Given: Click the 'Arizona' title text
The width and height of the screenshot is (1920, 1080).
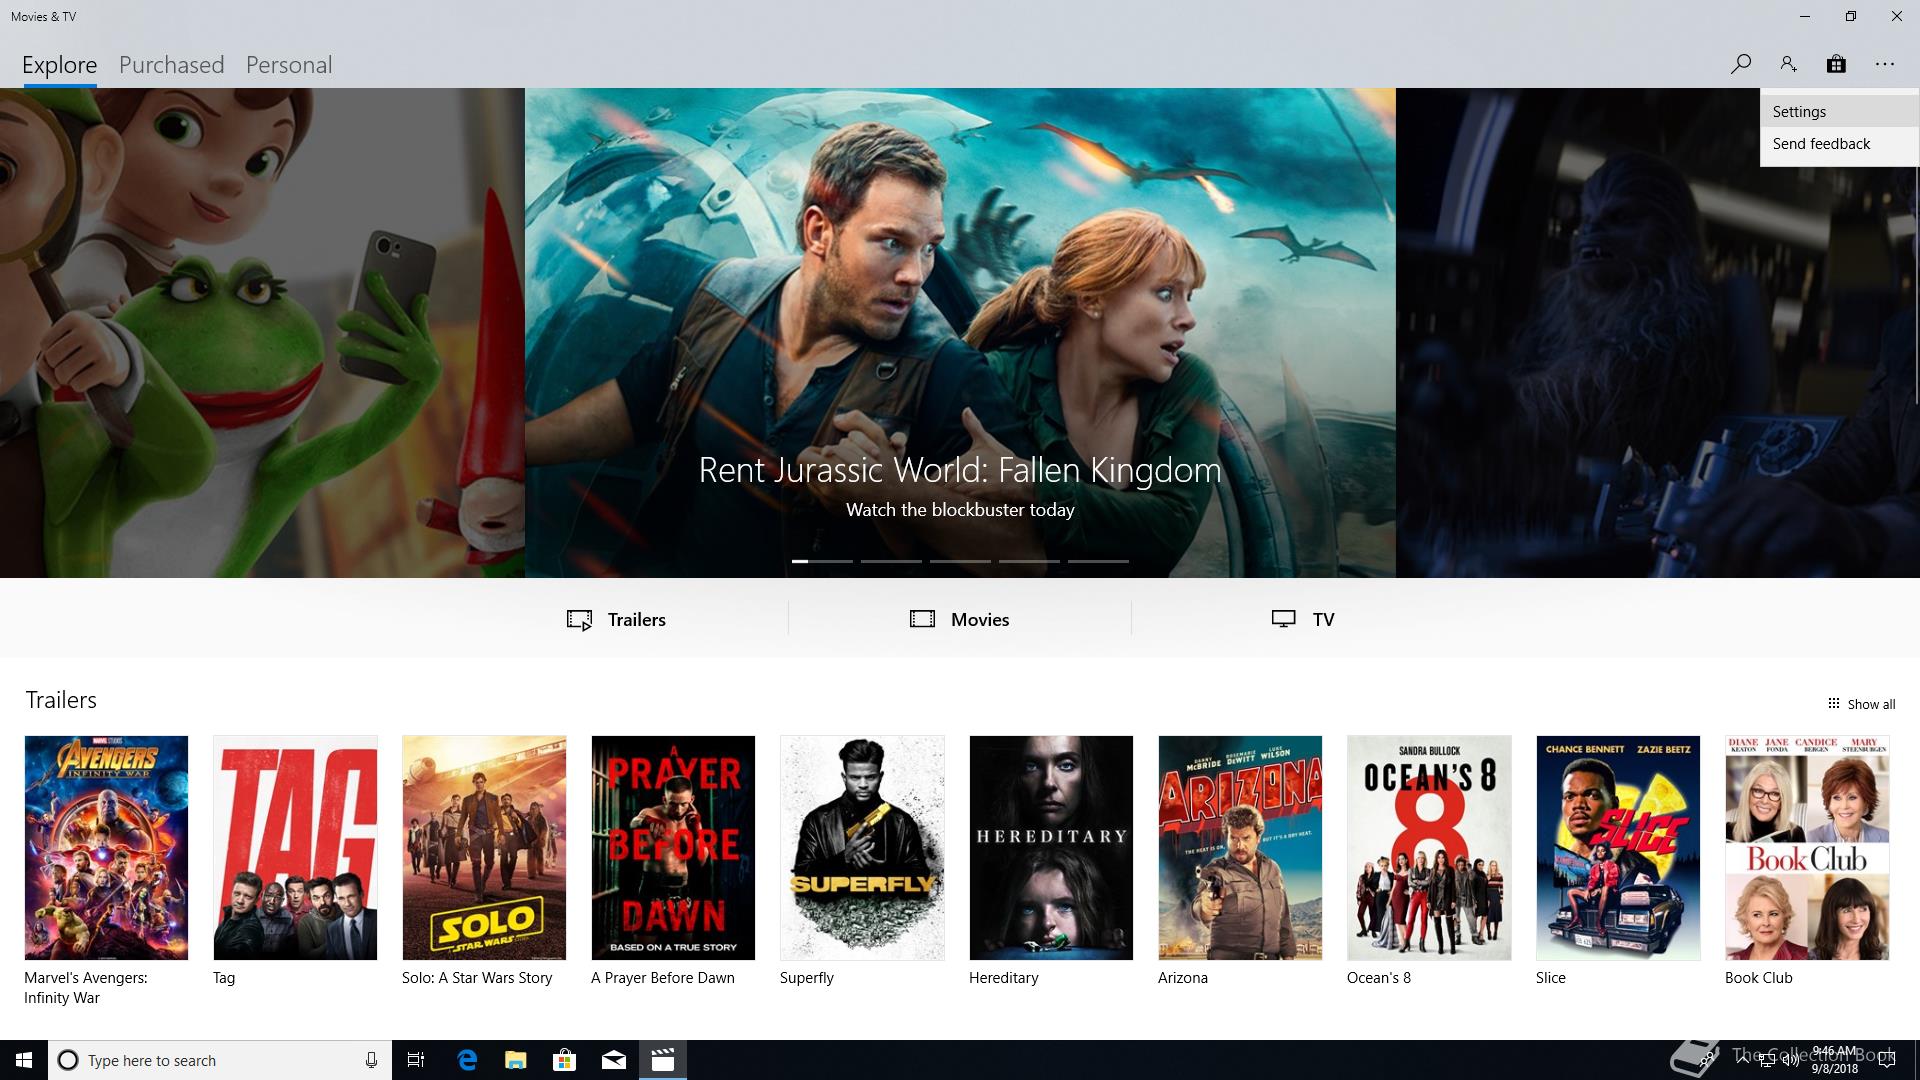Looking at the screenshot, I should [x=1183, y=978].
